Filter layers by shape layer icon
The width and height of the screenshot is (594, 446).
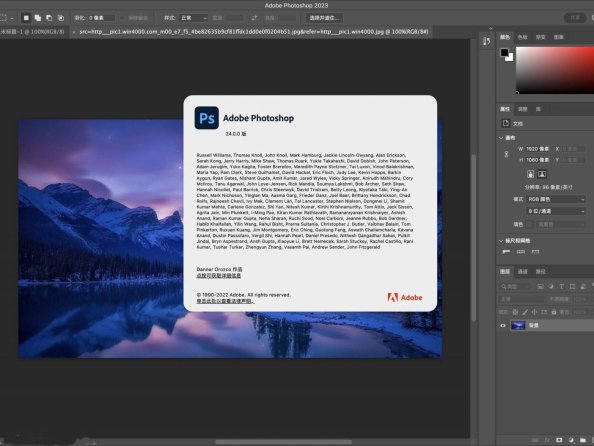tap(572, 286)
